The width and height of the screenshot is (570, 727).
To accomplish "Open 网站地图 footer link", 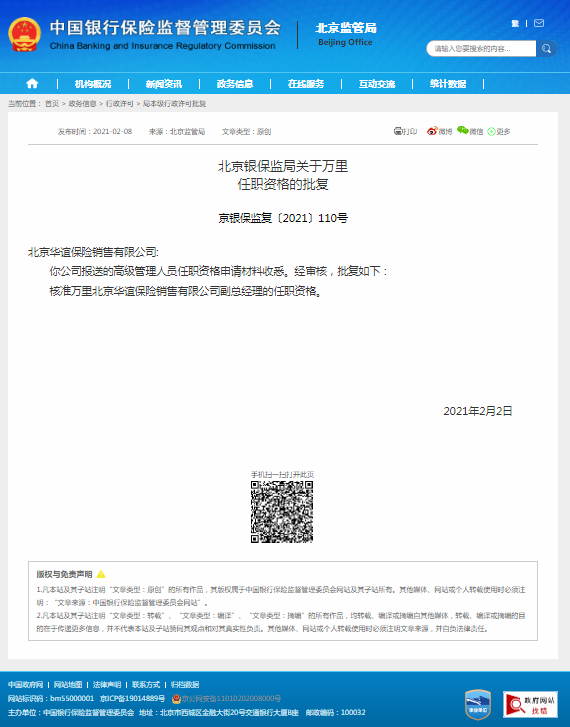I will [x=68, y=685].
